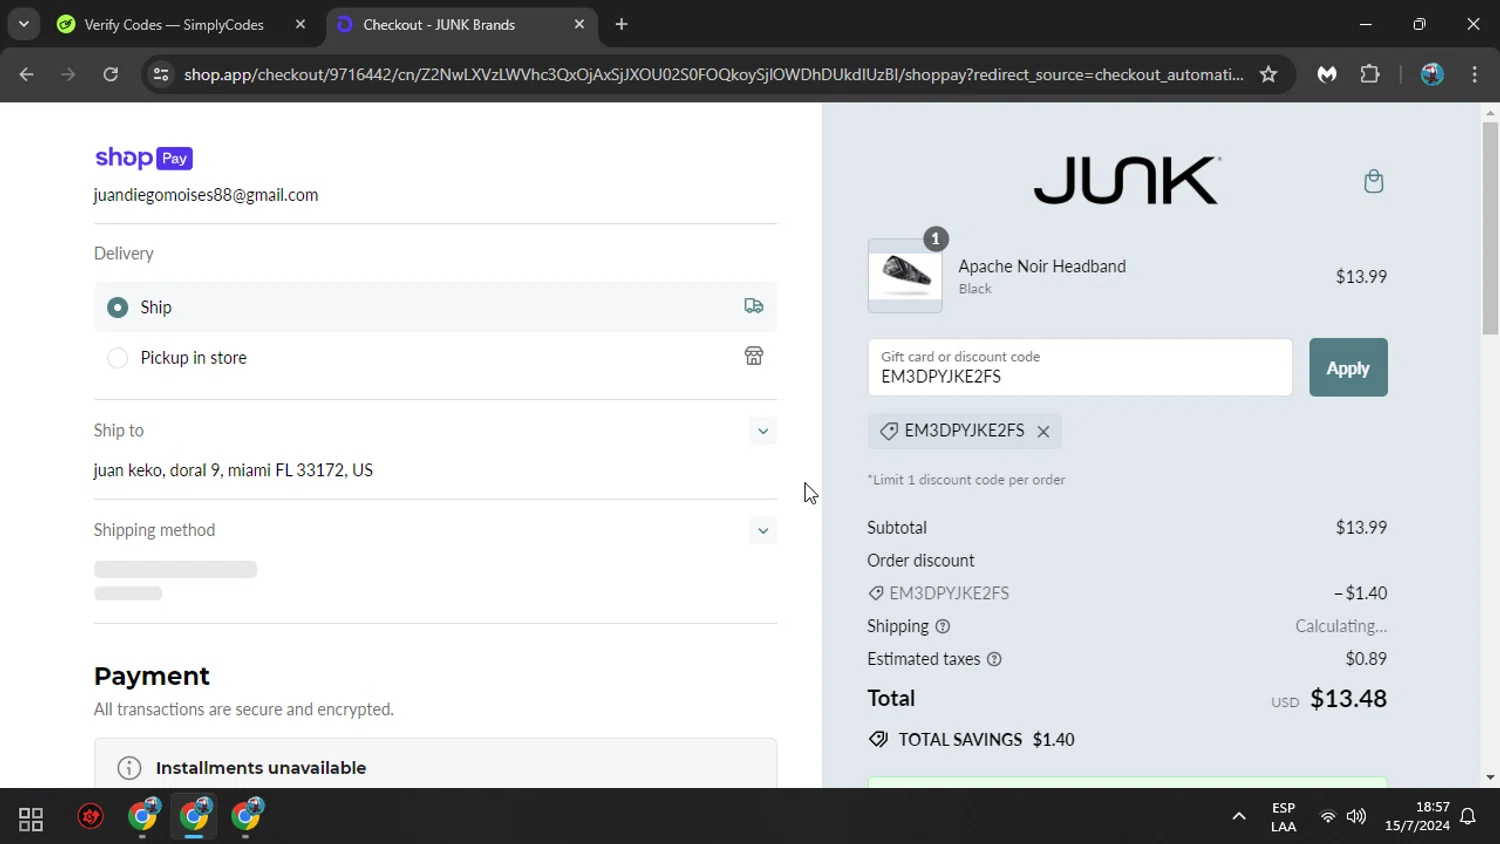Open the Windows notifications bell

[1468, 816]
